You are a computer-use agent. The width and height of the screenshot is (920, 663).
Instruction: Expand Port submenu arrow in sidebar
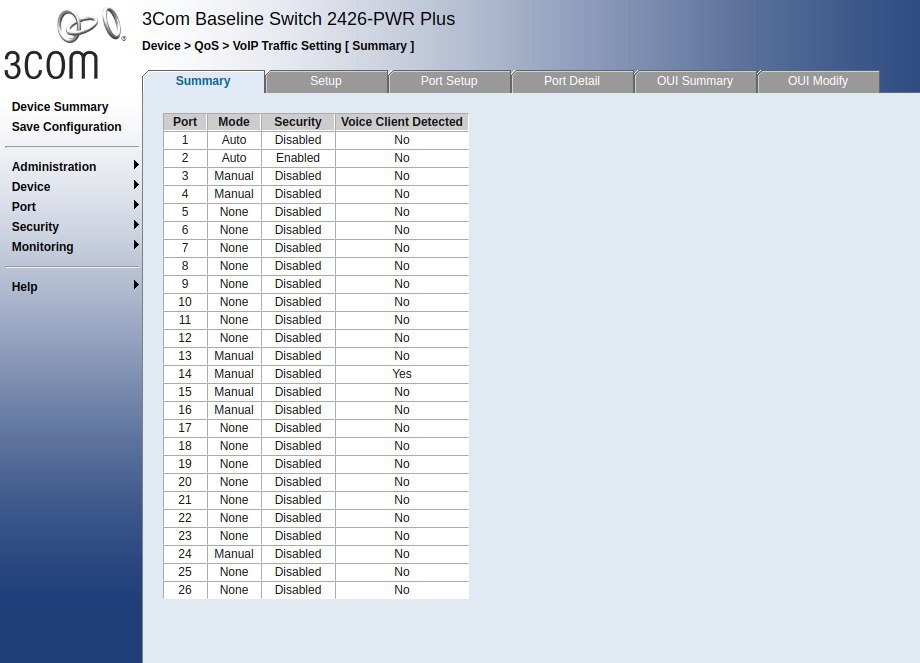click(136, 205)
